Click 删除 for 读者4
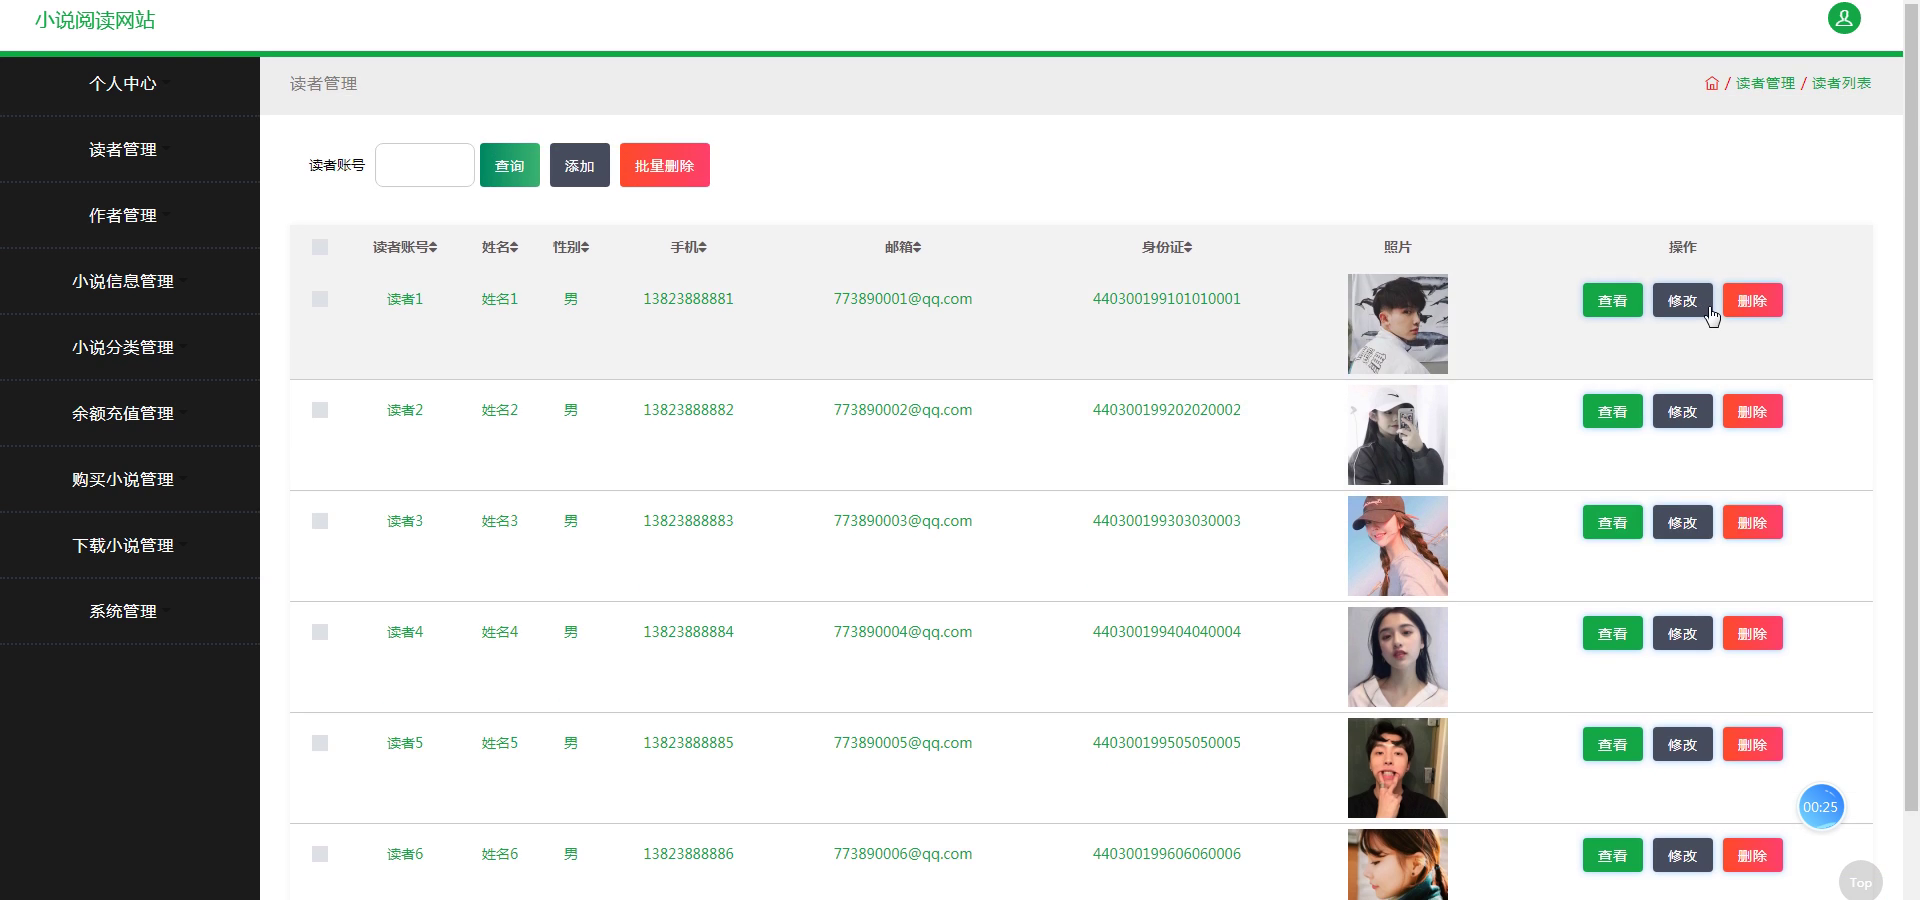Viewport: 1920px width, 900px height. coord(1753,633)
